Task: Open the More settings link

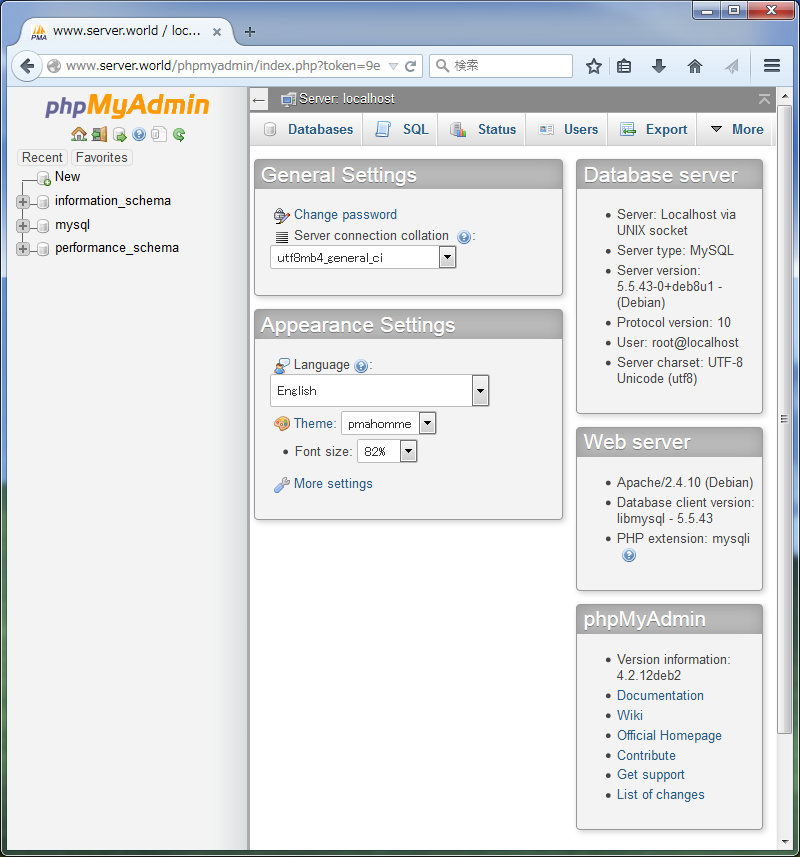Action: (333, 484)
